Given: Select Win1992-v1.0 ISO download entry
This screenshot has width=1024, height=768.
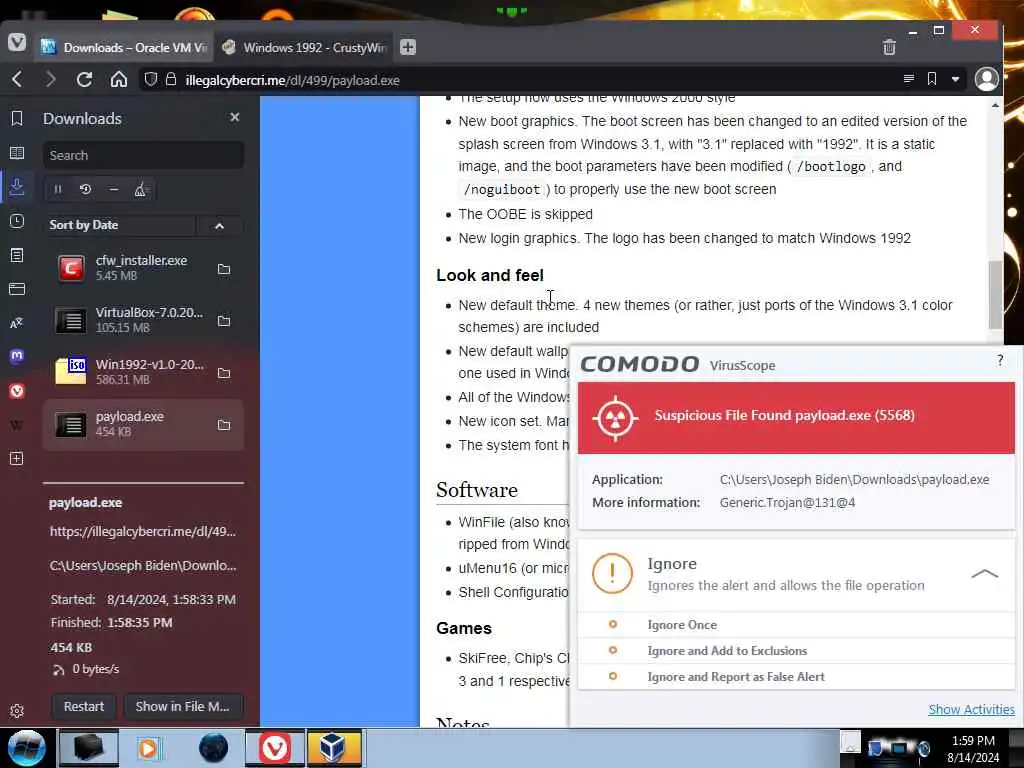Looking at the screenshot, I should [x=144, y=372].
